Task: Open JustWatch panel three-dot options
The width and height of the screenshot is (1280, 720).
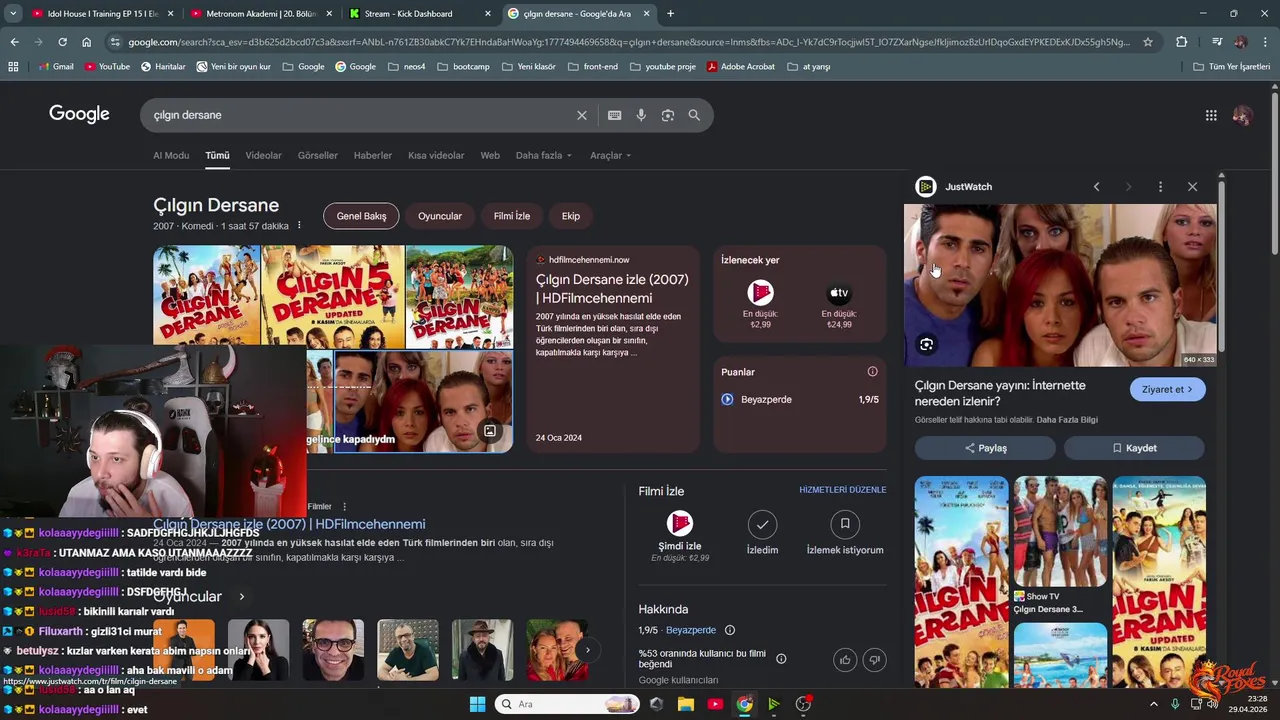Action: coord(1160,187)
